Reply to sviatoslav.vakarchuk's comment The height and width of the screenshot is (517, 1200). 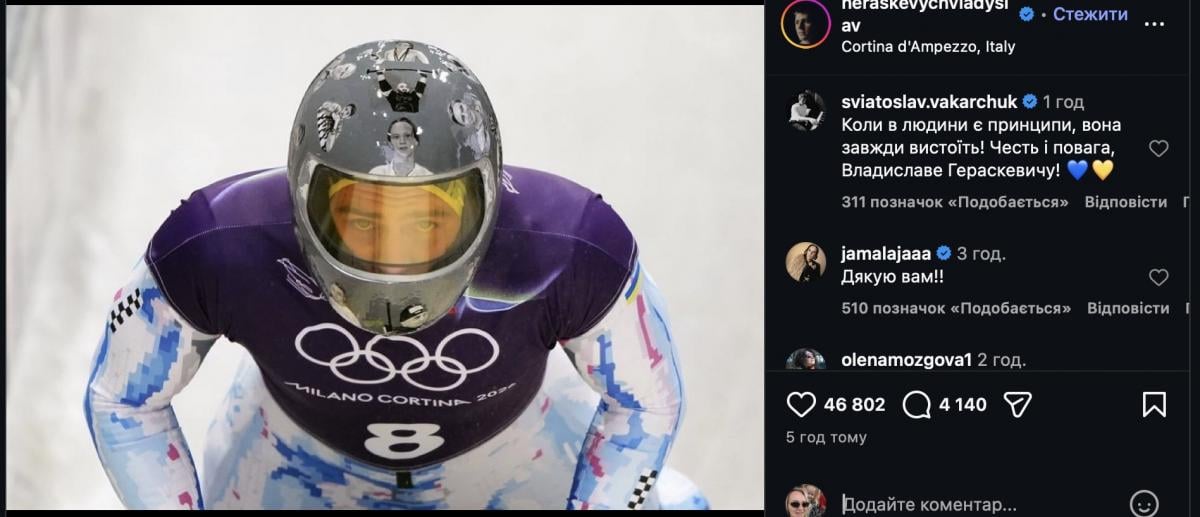pyautogui.click(x=1128, y=201)
